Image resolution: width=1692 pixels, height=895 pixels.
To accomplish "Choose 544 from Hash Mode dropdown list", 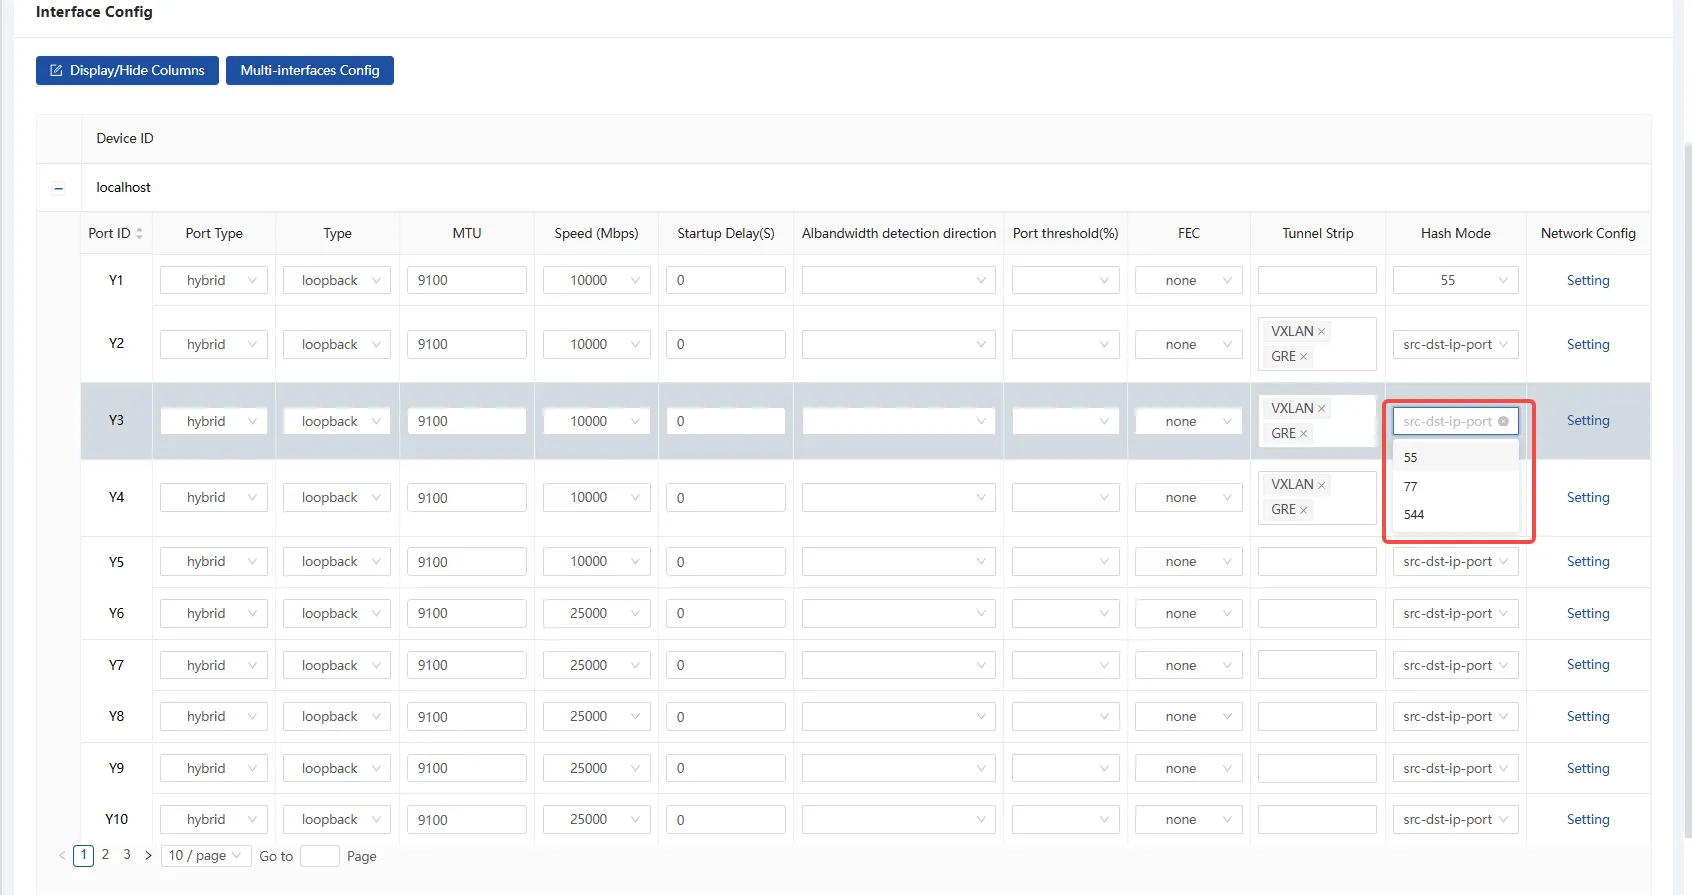I will (x=1456, y=514).
